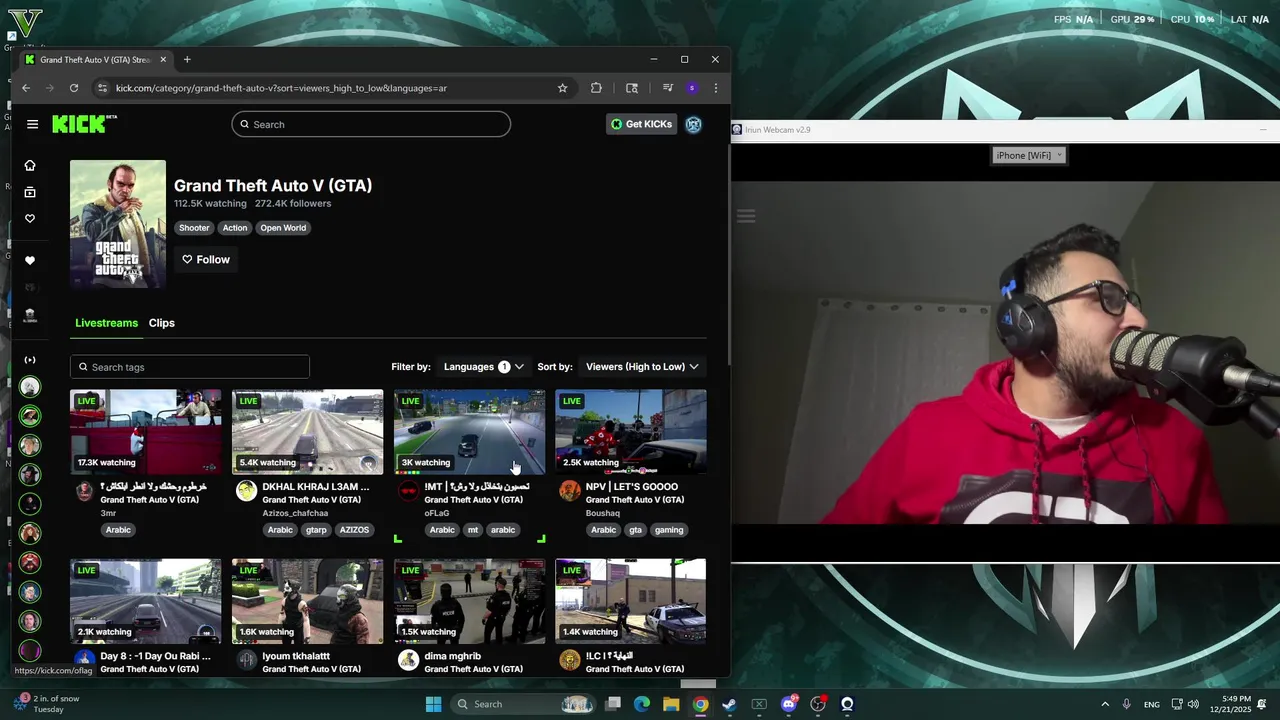This screenshot has width=1280, height=720.
Task: Open a new browser tab
Action: coord(187,59)
